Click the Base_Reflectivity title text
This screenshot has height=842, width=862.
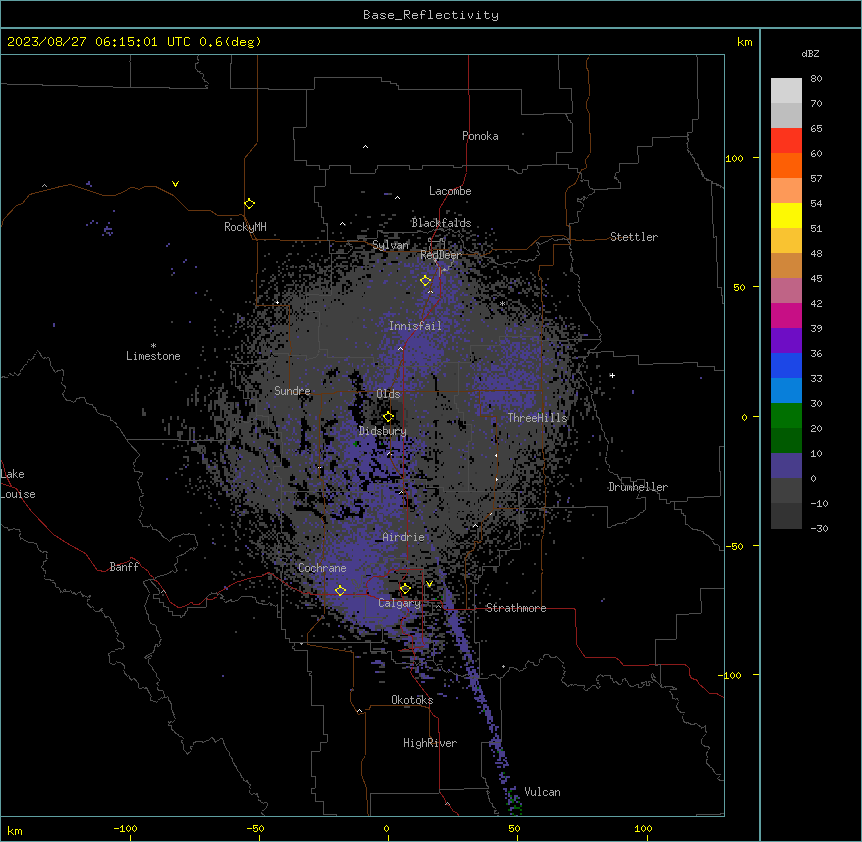pos(431,15)
